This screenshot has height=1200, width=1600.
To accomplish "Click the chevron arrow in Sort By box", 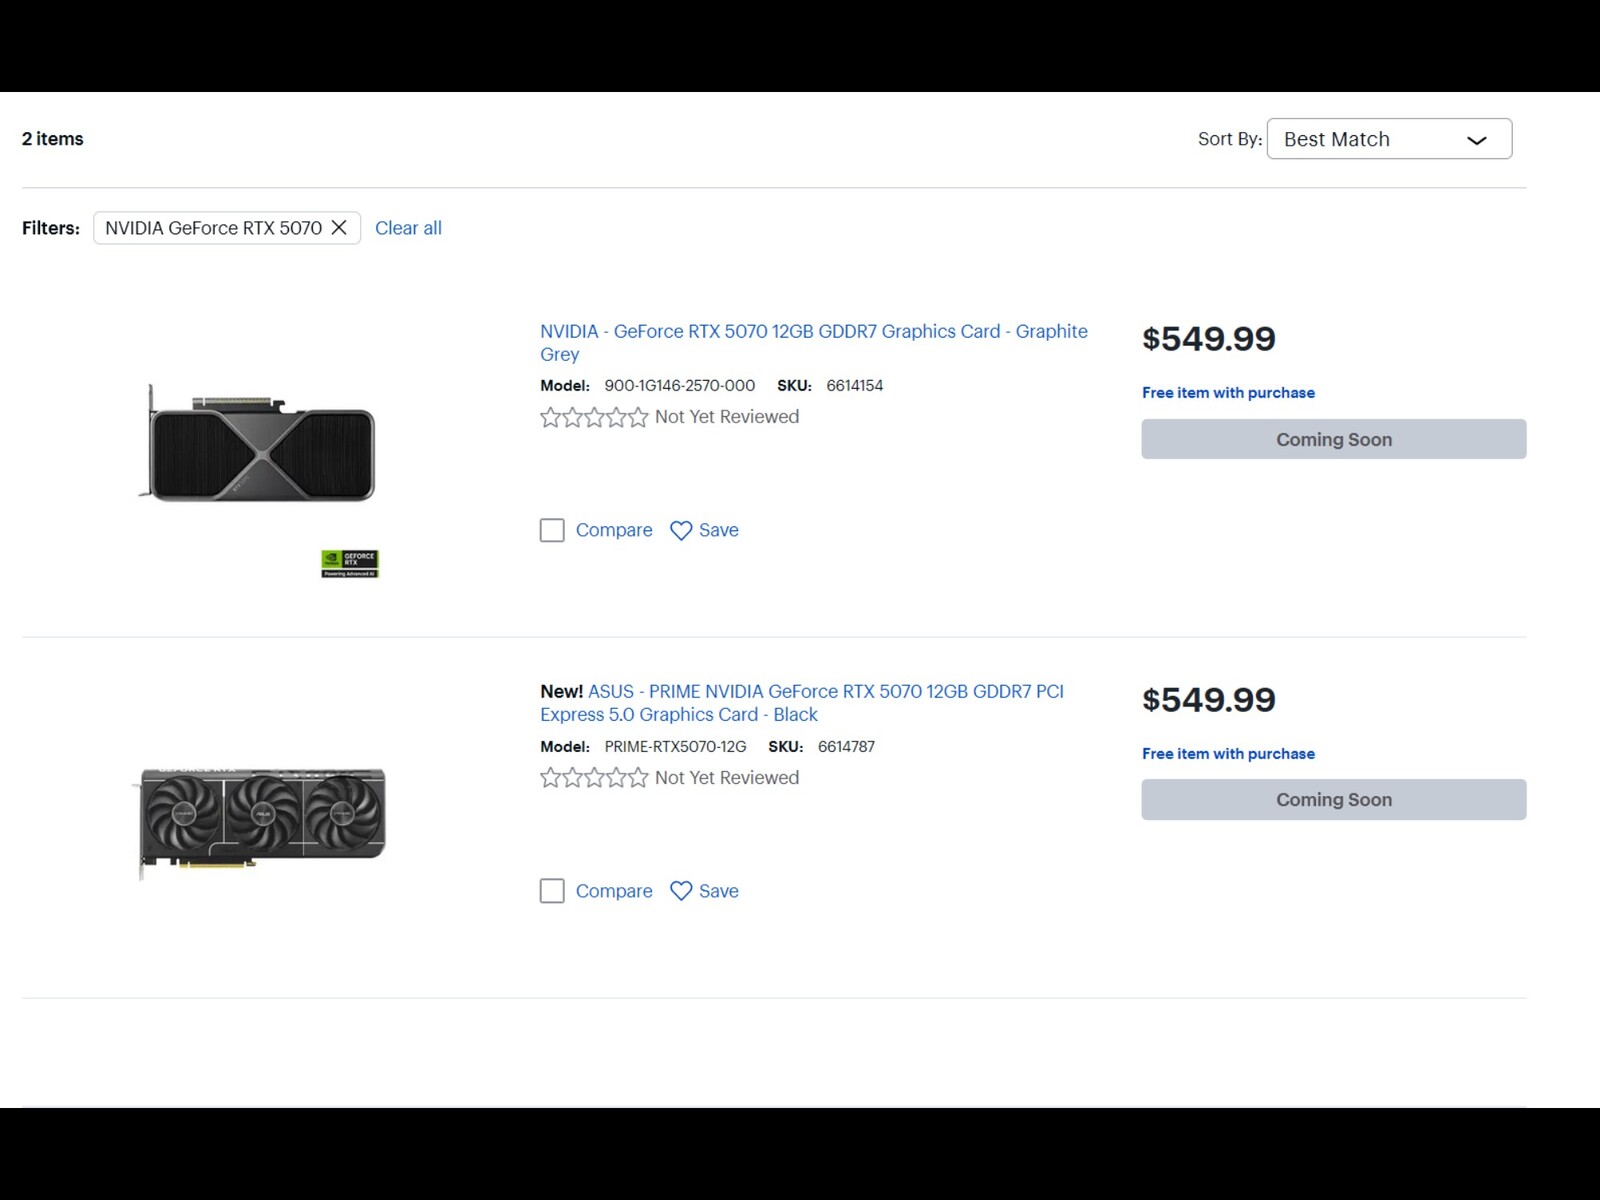I will click(x=1476, y=140).
